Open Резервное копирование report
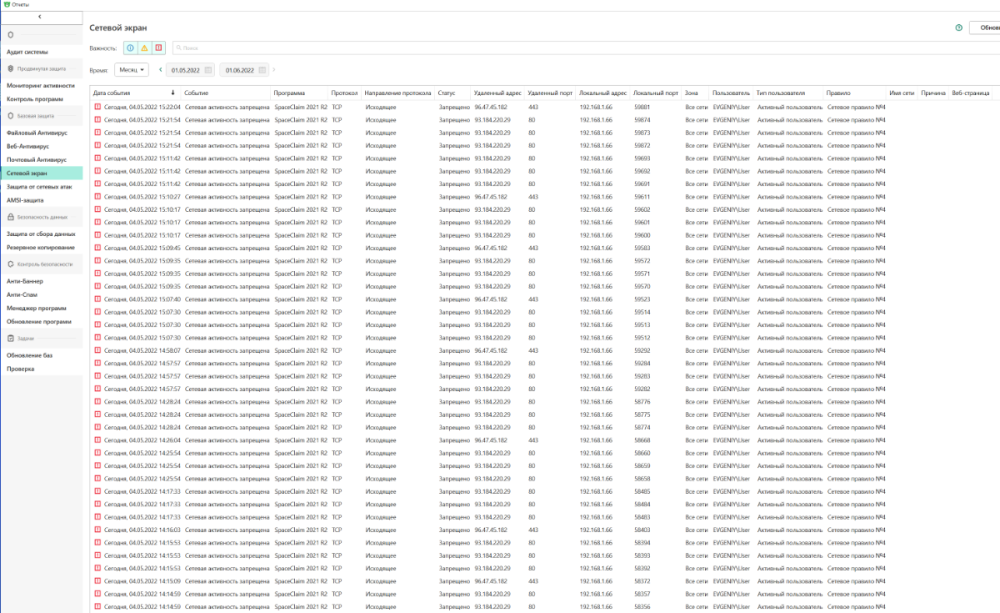Viewport: 1000px width, 613px height. point(41,247)
